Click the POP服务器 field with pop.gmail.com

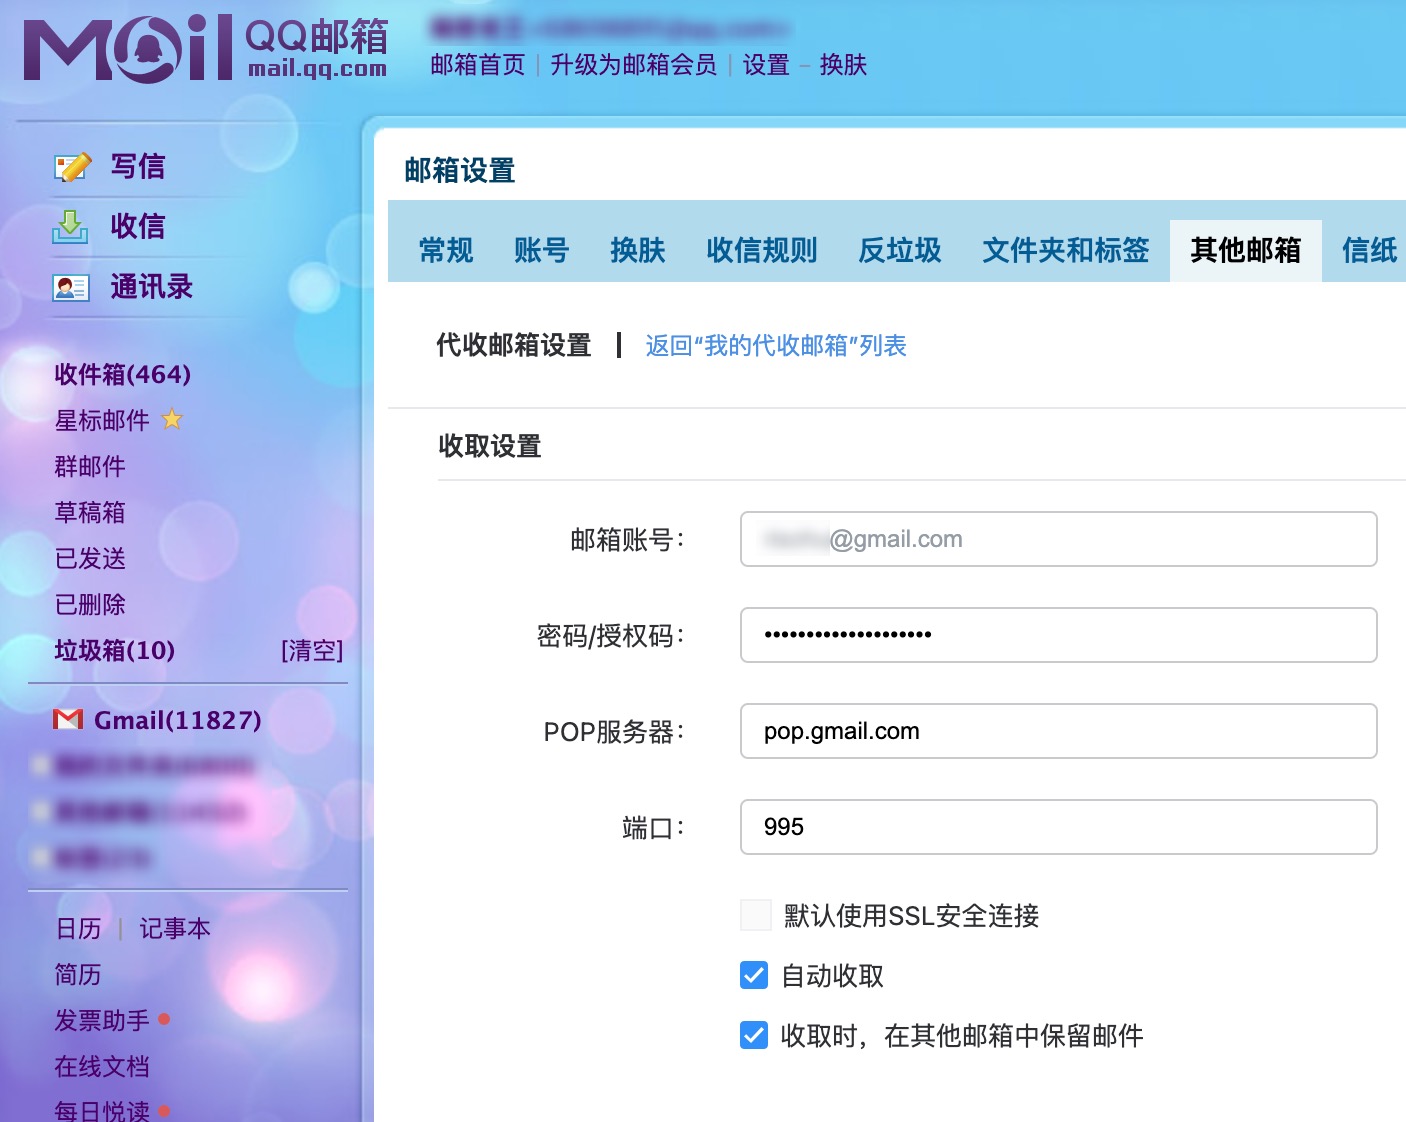(1059, 731)
